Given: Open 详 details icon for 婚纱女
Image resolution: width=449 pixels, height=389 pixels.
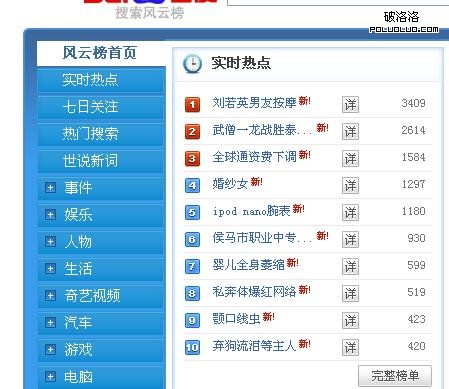Looking at the screenshot, I should coord(350,186).
